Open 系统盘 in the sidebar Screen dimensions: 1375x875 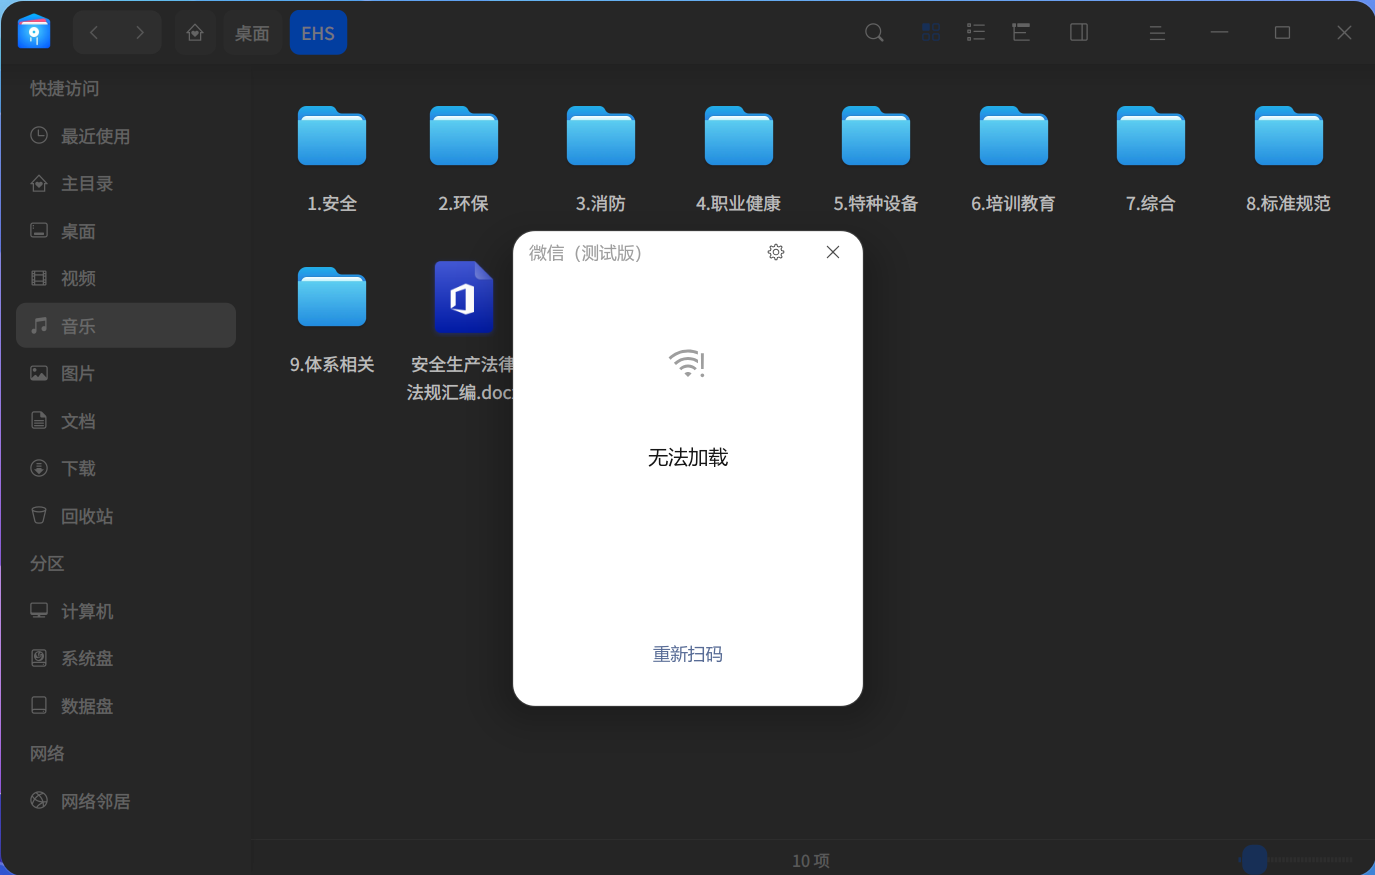click(126, 658)
